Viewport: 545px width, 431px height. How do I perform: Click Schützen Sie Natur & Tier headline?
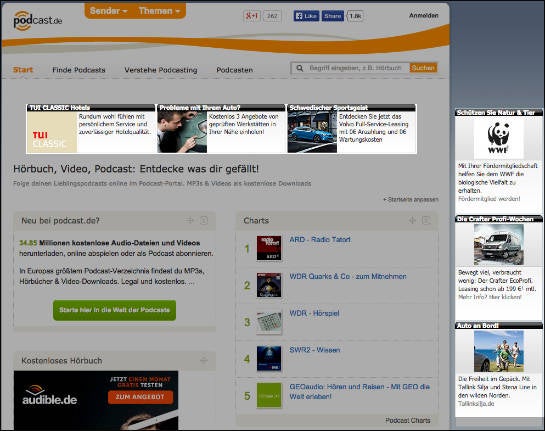click(496, 113)
